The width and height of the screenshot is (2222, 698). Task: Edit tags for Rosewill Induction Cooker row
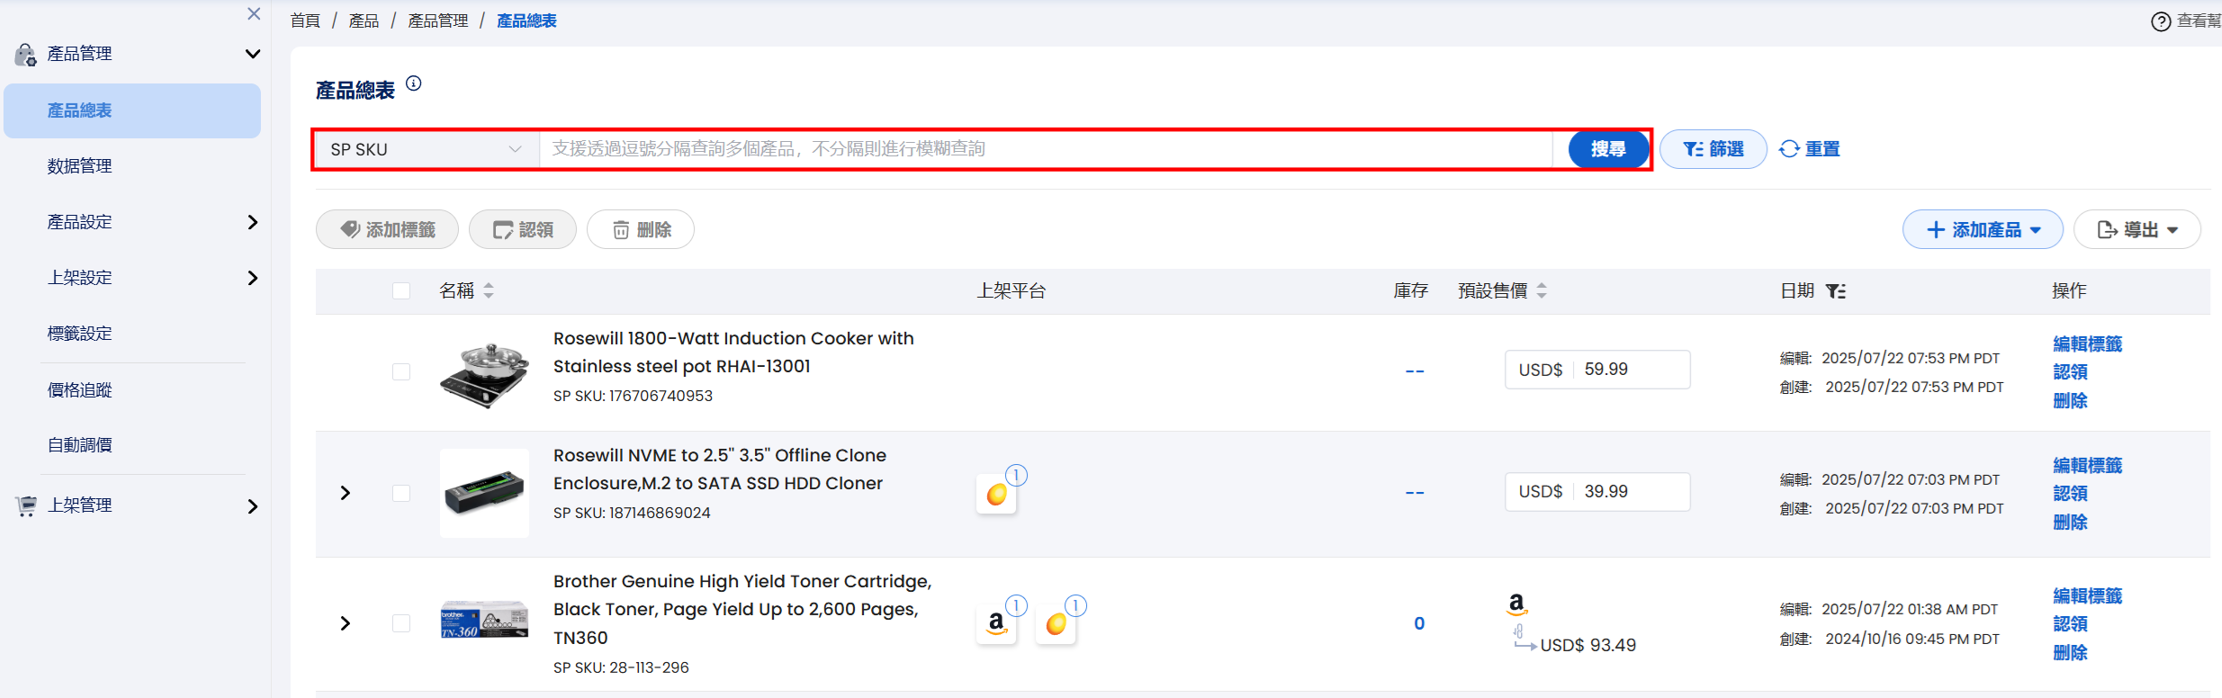coord(2087,344)
